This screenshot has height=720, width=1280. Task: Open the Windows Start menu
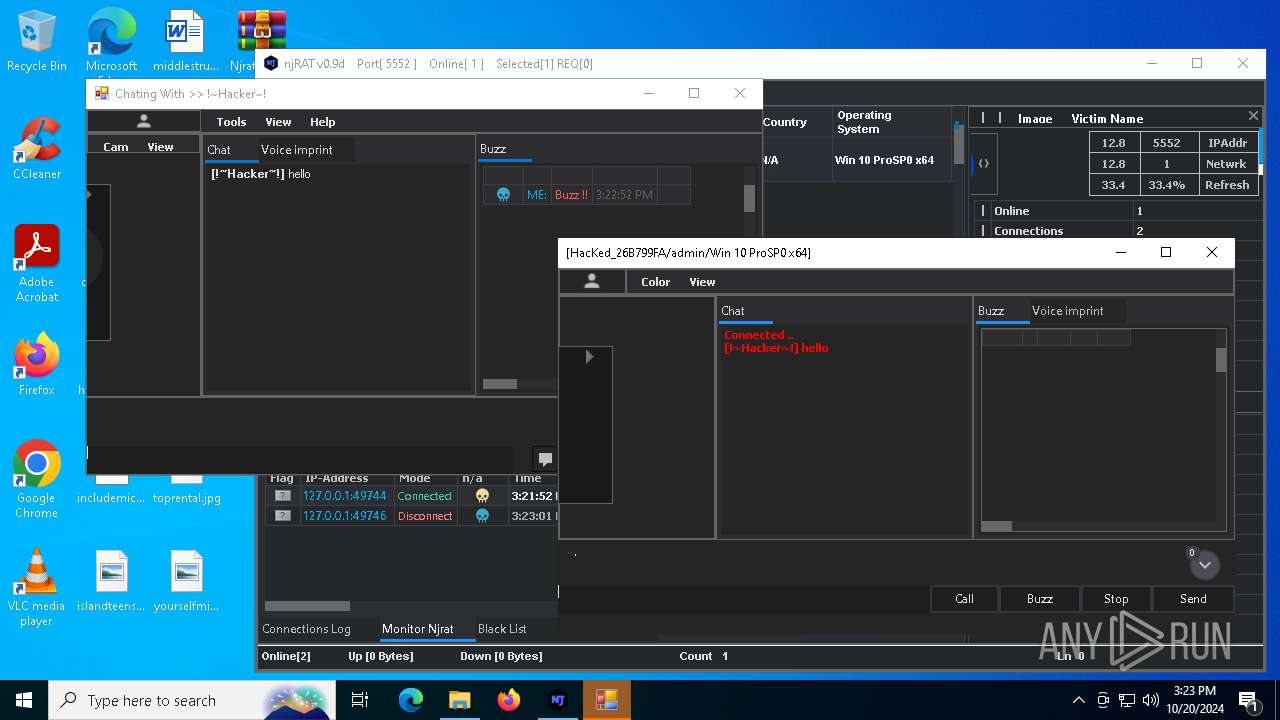click(x=24, y=700)
